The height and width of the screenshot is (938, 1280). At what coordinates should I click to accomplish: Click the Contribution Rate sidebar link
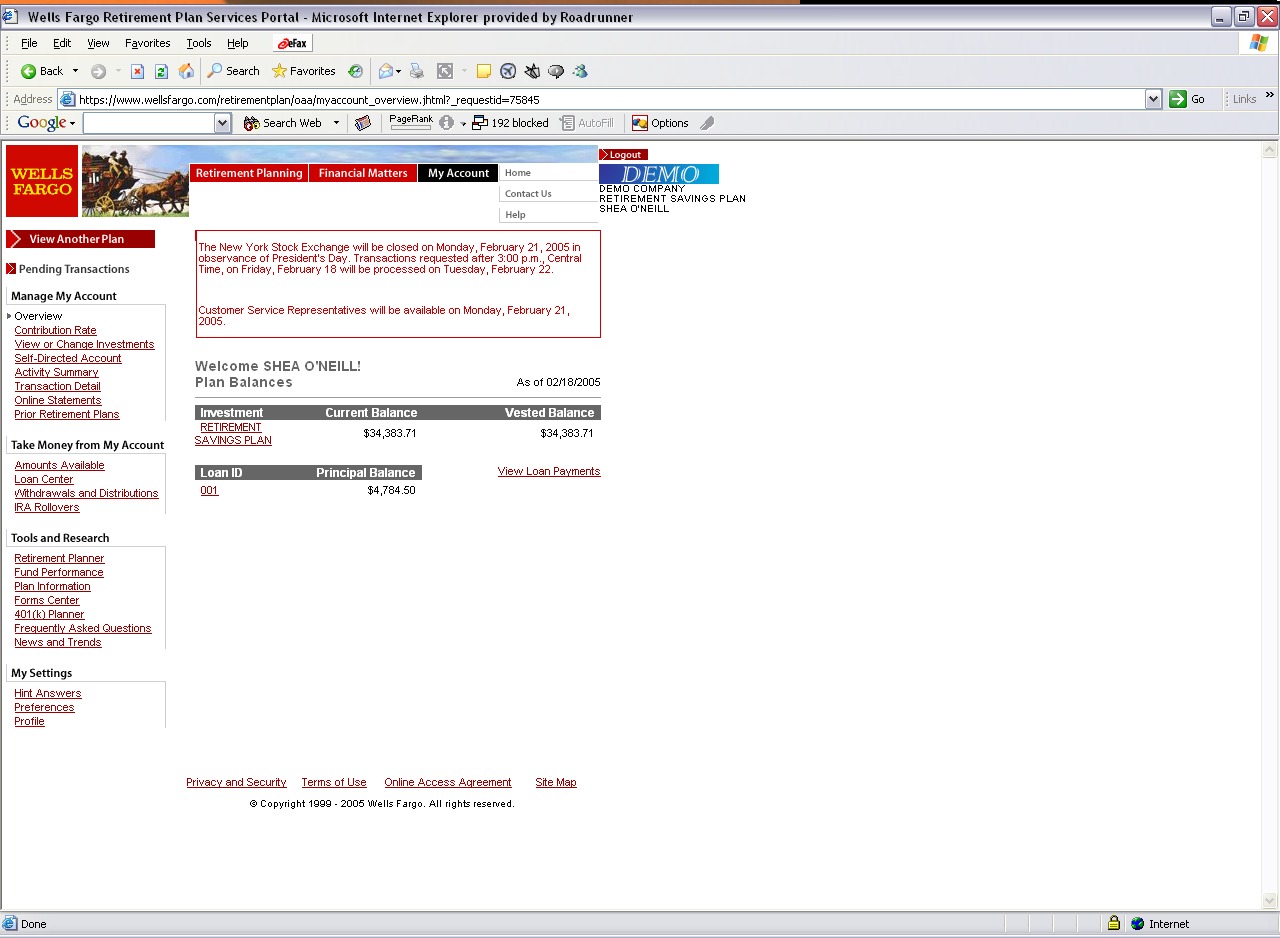click(55, 330)
